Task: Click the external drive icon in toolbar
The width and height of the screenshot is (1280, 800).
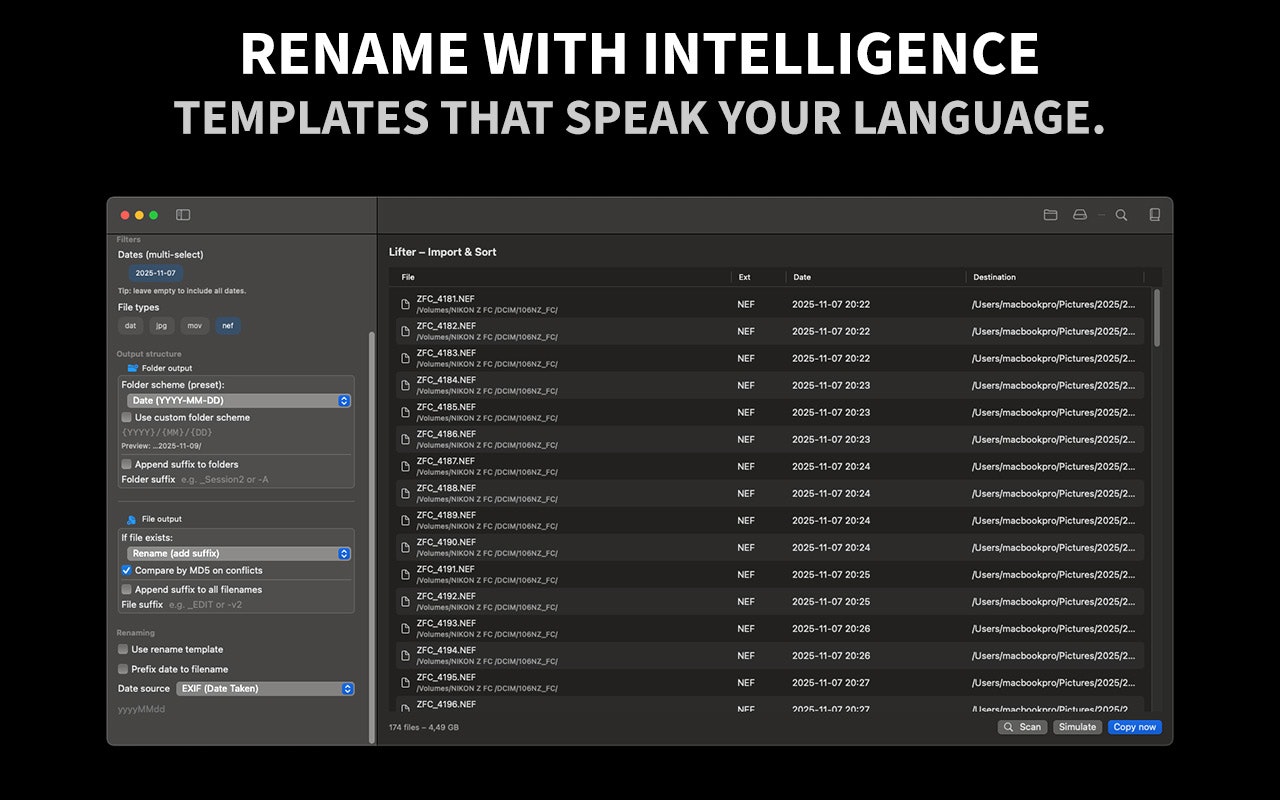Action: coord(1080,215)
